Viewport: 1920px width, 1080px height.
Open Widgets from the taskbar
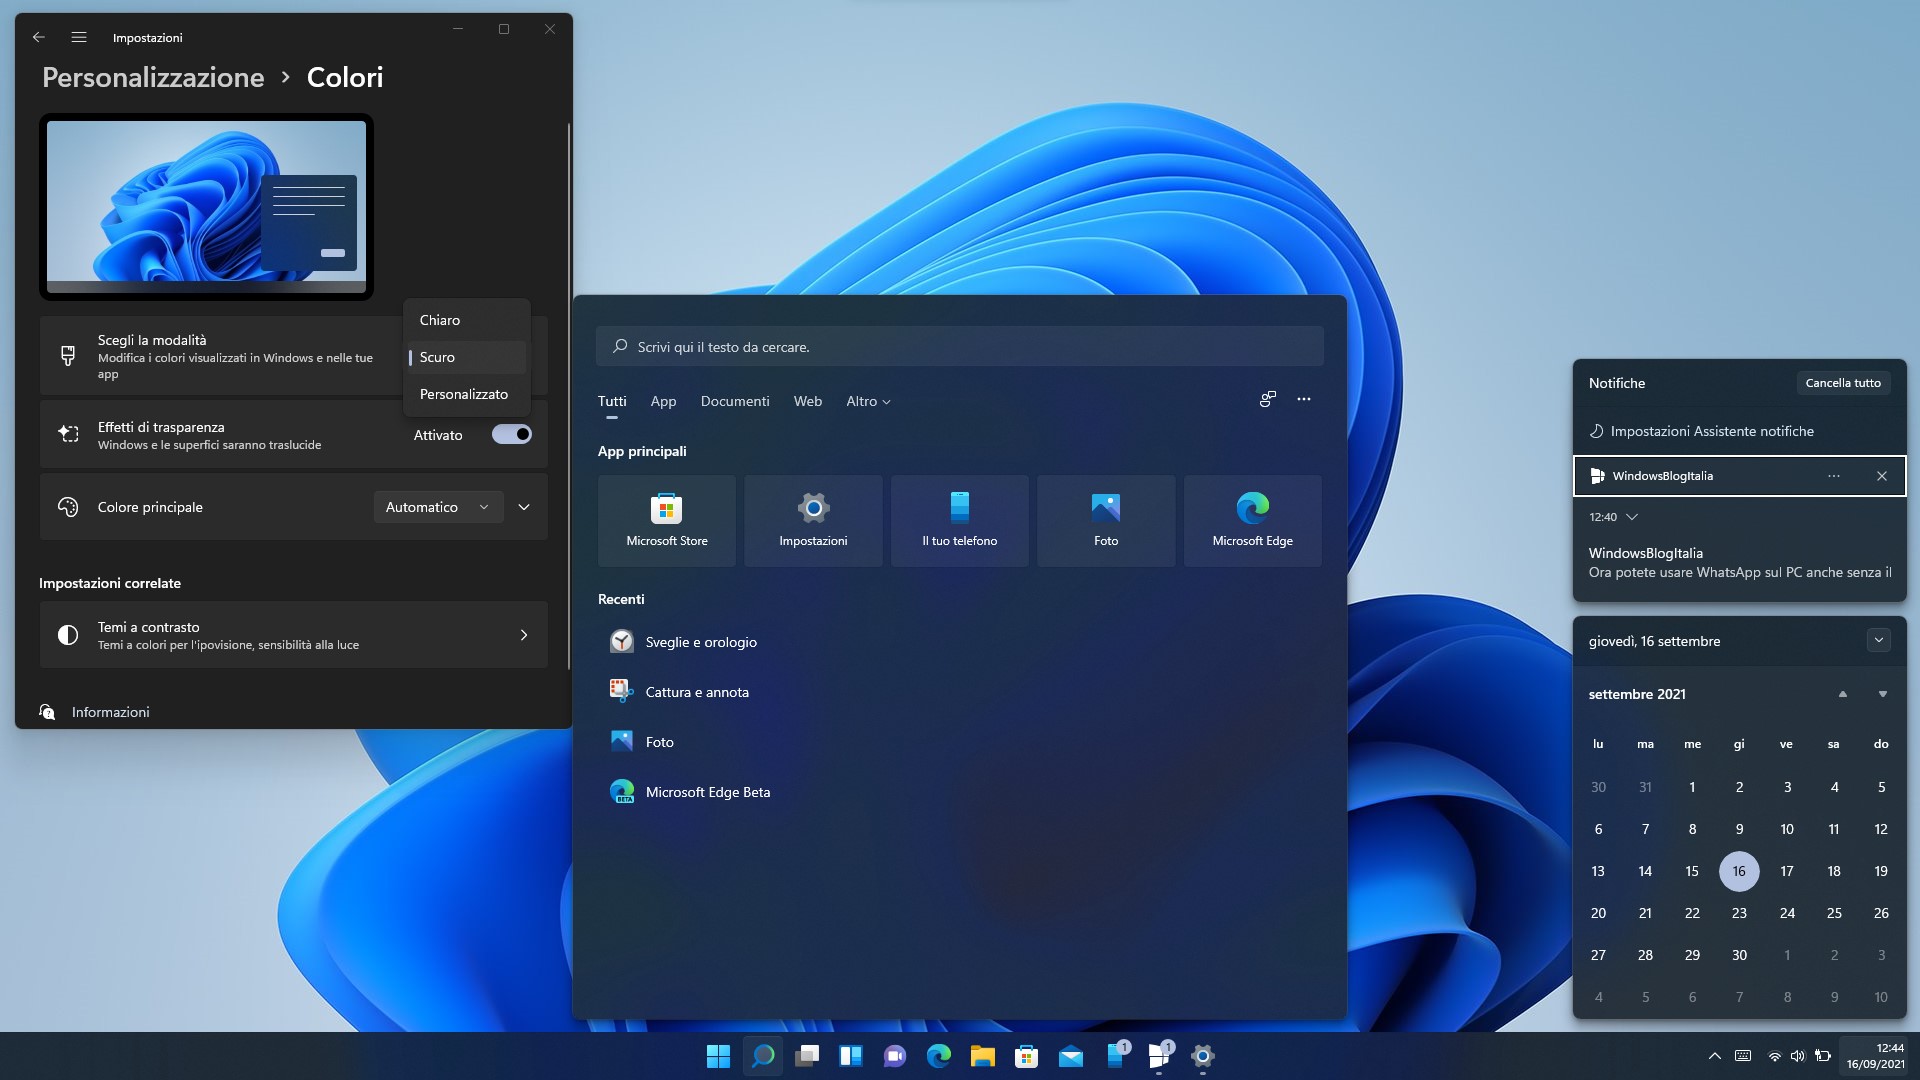tap(851, 1056)
